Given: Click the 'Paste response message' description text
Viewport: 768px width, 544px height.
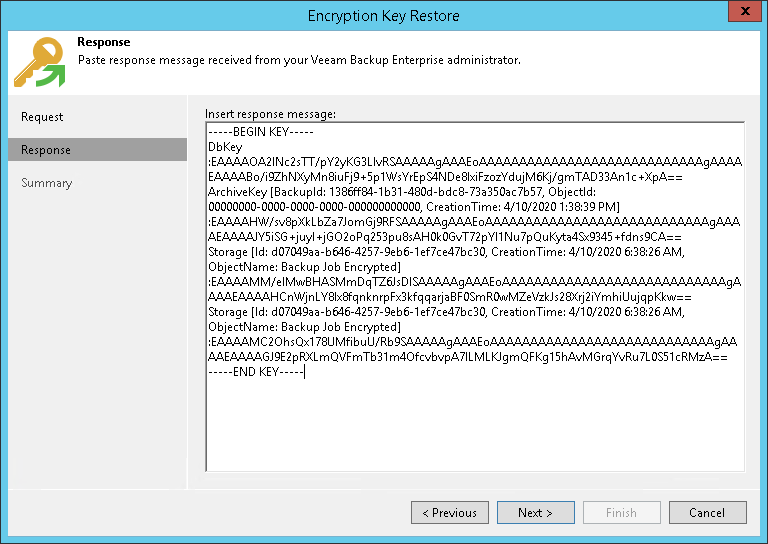Looking at the screenshot, I should (x=299, y=60).
